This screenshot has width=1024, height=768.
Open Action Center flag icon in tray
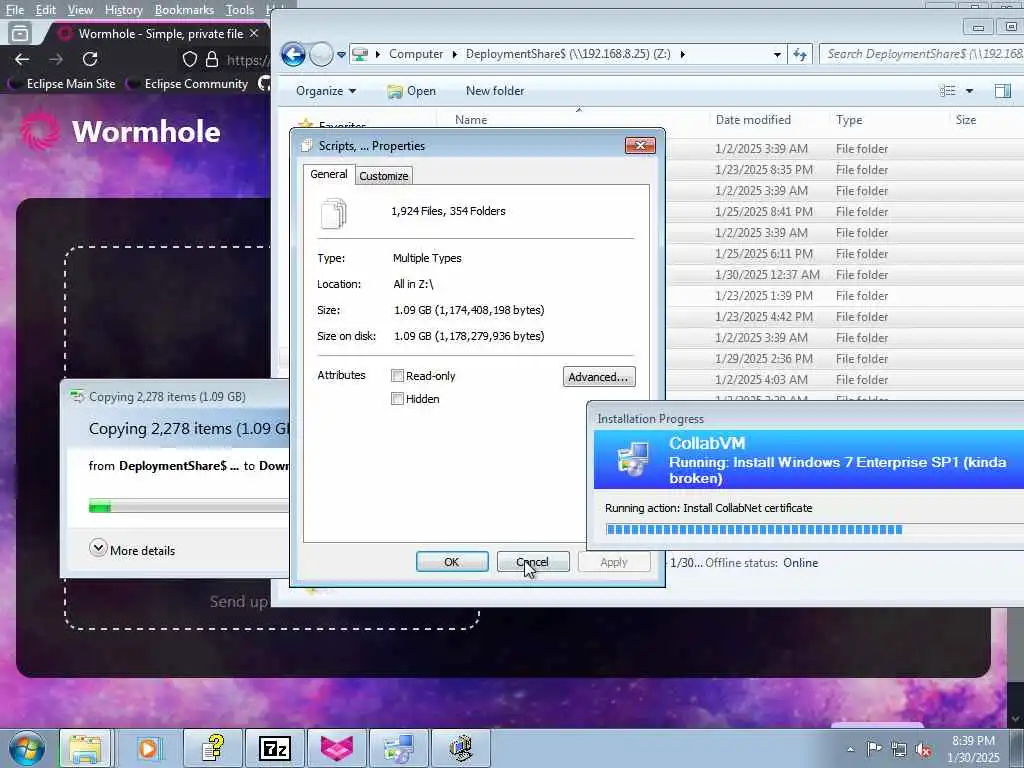click(874, 749)
